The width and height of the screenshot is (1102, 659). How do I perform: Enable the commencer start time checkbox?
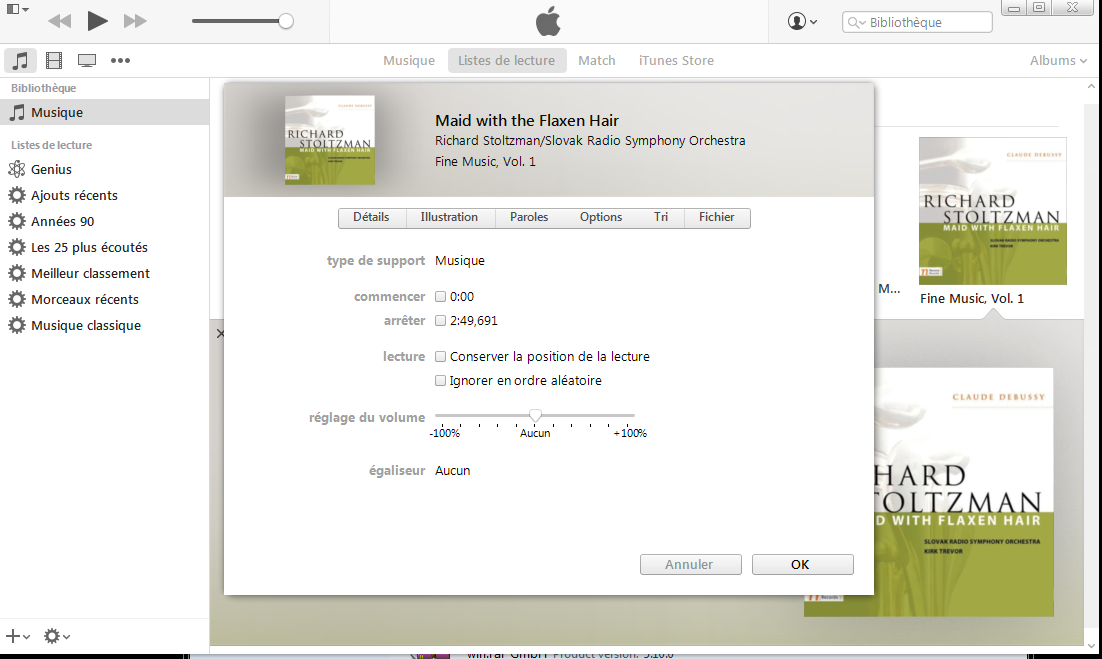[441, 296]
